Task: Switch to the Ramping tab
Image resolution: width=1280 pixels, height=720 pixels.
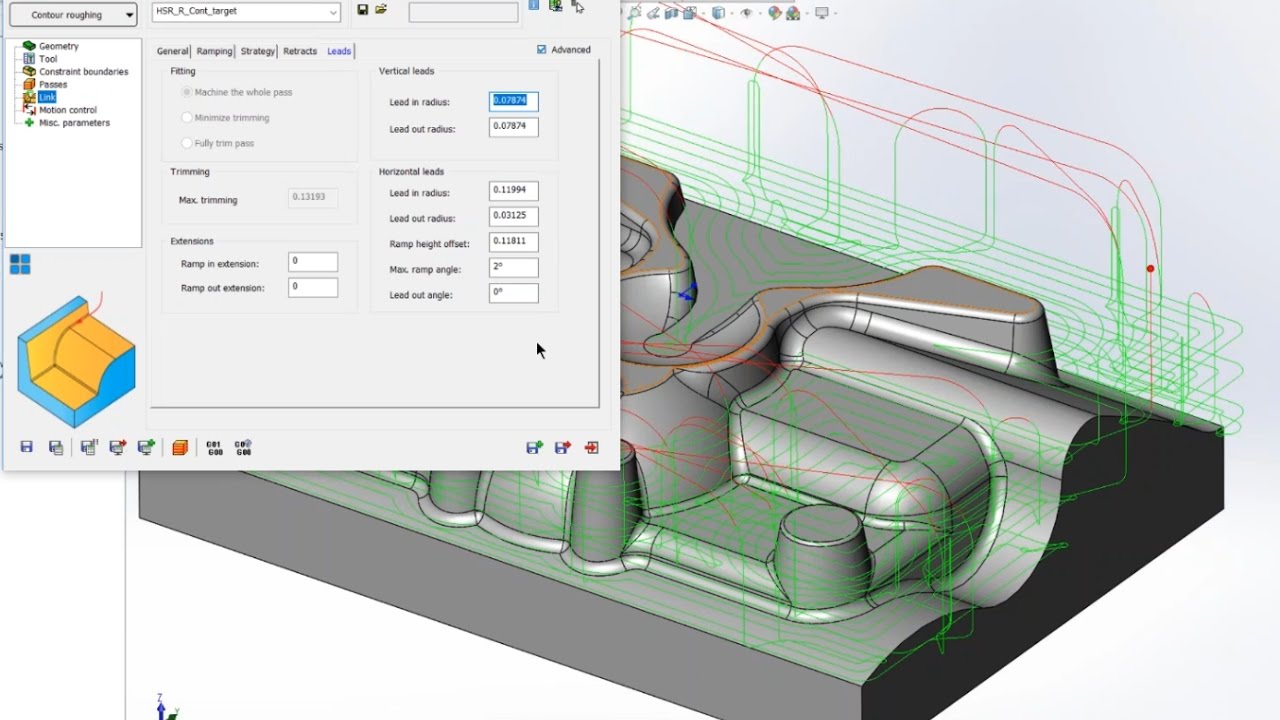Action: click(214, 51)
